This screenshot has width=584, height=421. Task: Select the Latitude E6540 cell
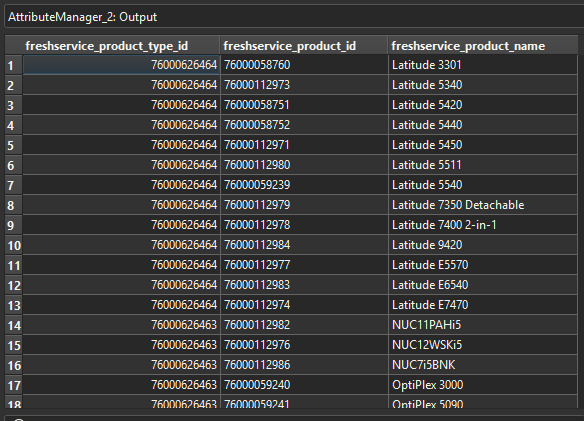pos(483,285)
